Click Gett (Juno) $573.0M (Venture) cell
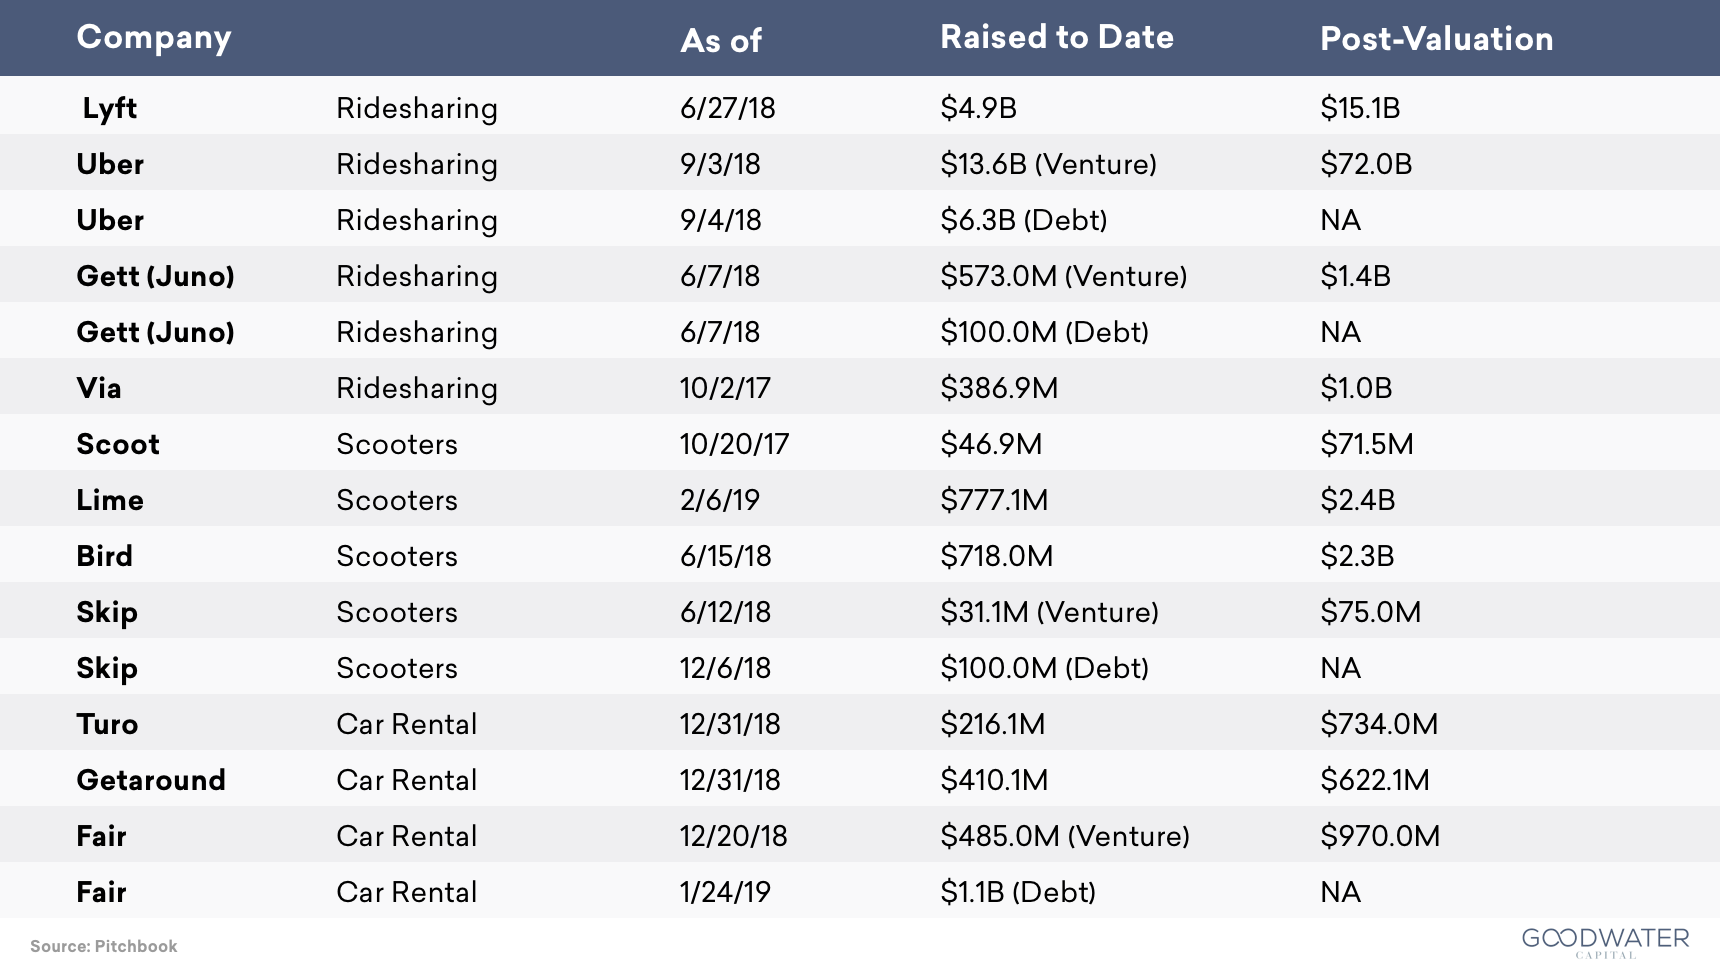Image resolution: width=1720 pixels, height=970 pixels. coord(1064,276)
